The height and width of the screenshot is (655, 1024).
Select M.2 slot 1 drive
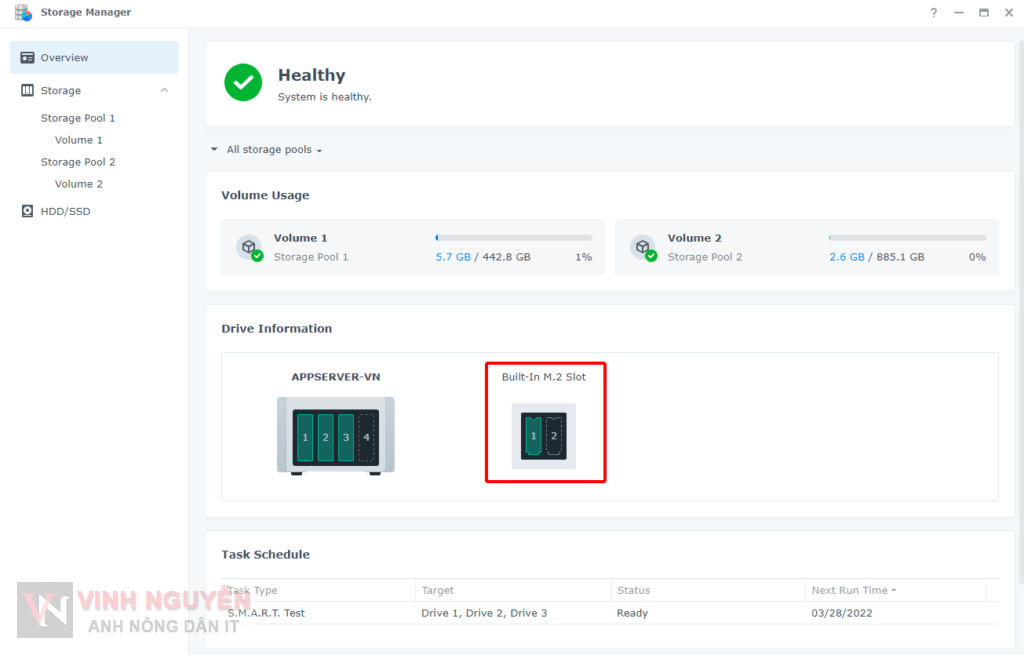click(x=533, y=436)
